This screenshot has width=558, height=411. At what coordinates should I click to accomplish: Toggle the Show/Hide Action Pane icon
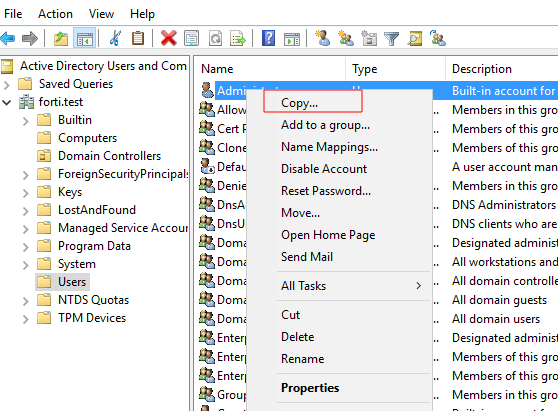point(292,39)
